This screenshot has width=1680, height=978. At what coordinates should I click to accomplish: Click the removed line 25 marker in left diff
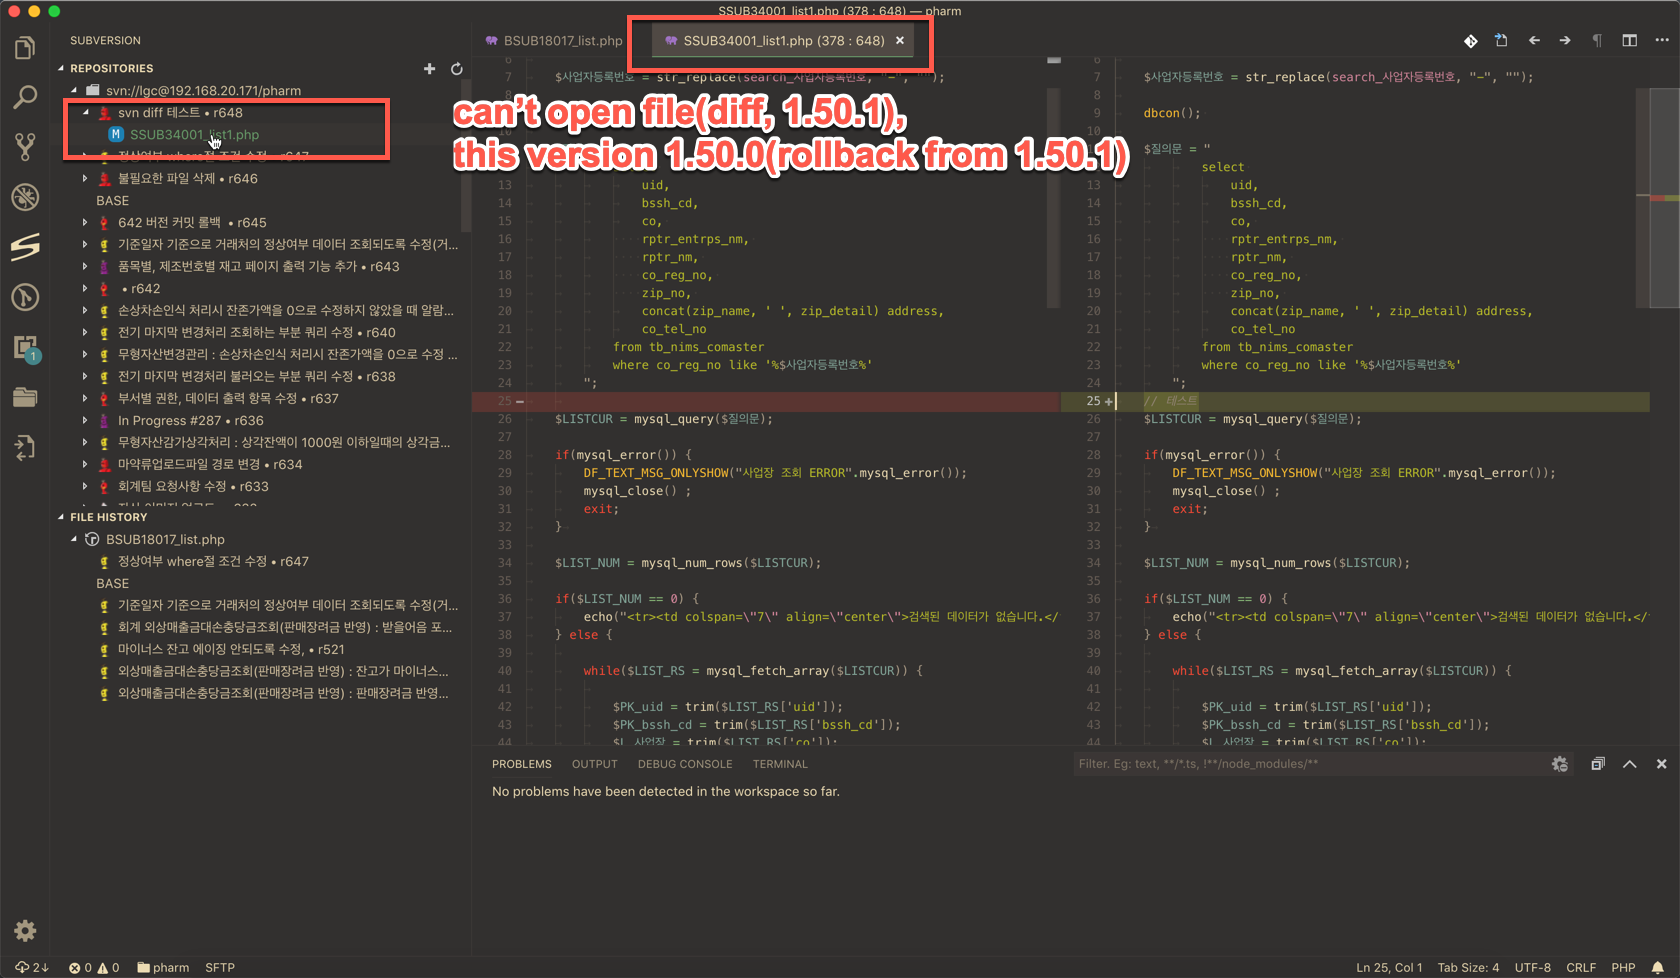click(x=520, y=401)
